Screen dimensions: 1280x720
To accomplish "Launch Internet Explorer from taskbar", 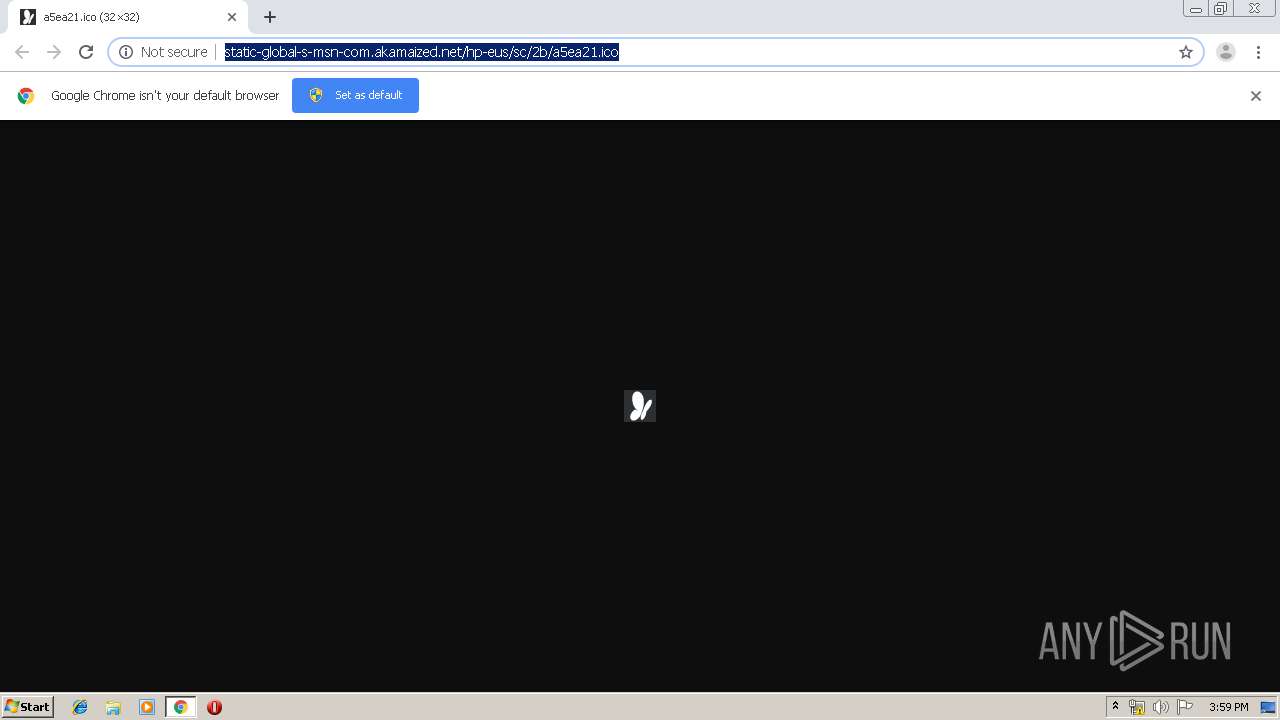I will coord(80,707).
